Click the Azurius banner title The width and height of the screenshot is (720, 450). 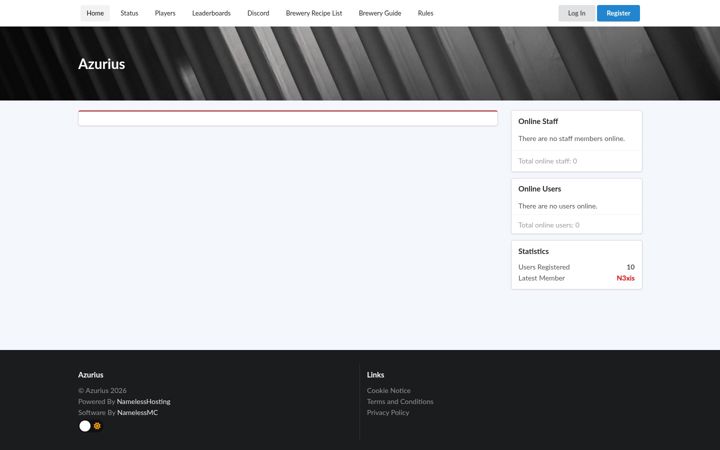tap(101, 64)
